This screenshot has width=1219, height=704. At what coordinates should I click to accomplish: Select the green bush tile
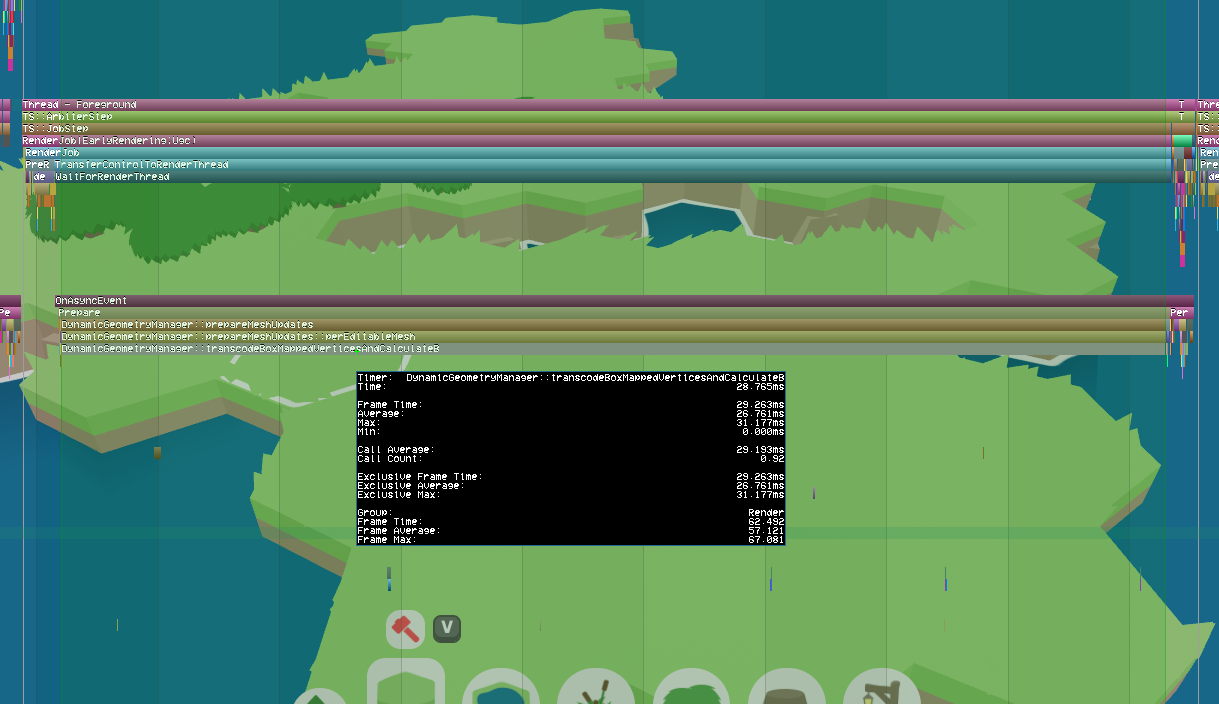pyautogui.click(x=691, y=686)
